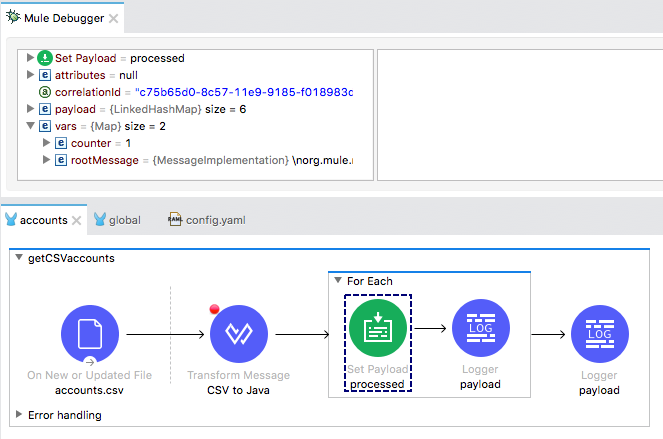663x439 pixels.
Task: Click the vars 'size = 2' value
Action: (x=145, y=126)
